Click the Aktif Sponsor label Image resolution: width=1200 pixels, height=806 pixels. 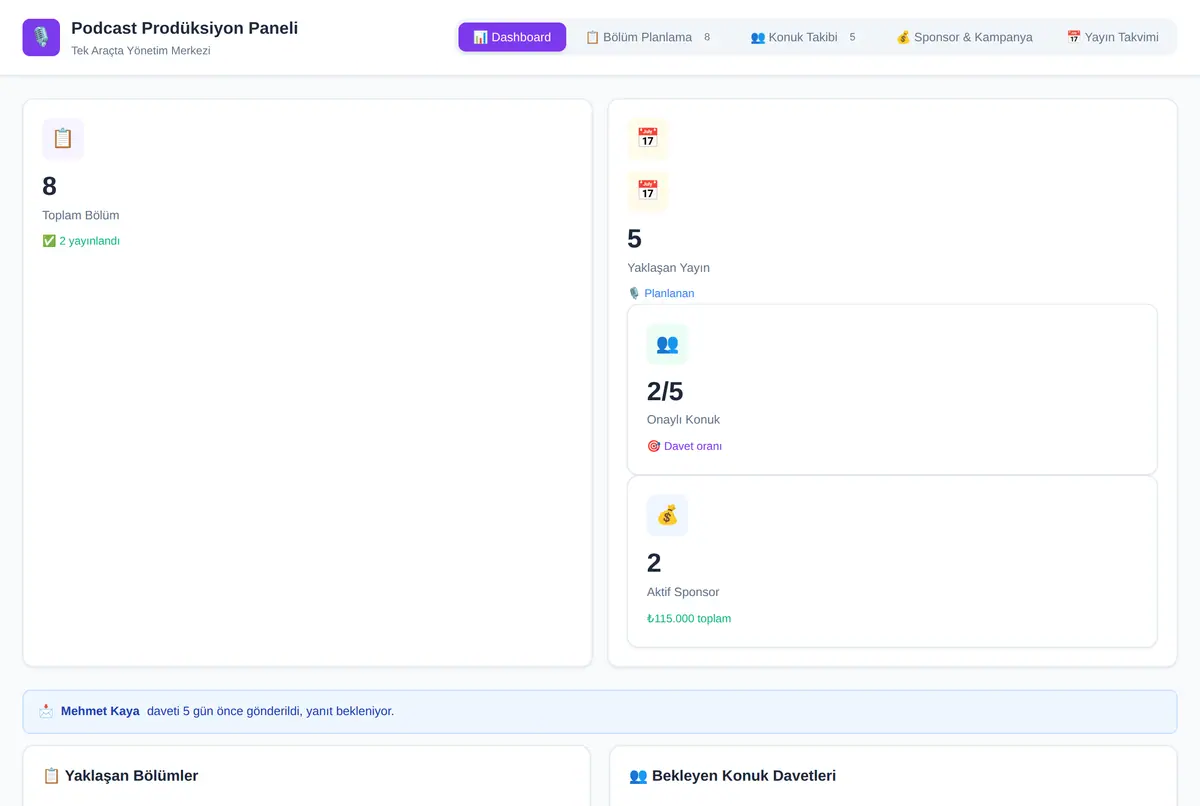coord(683,592)
